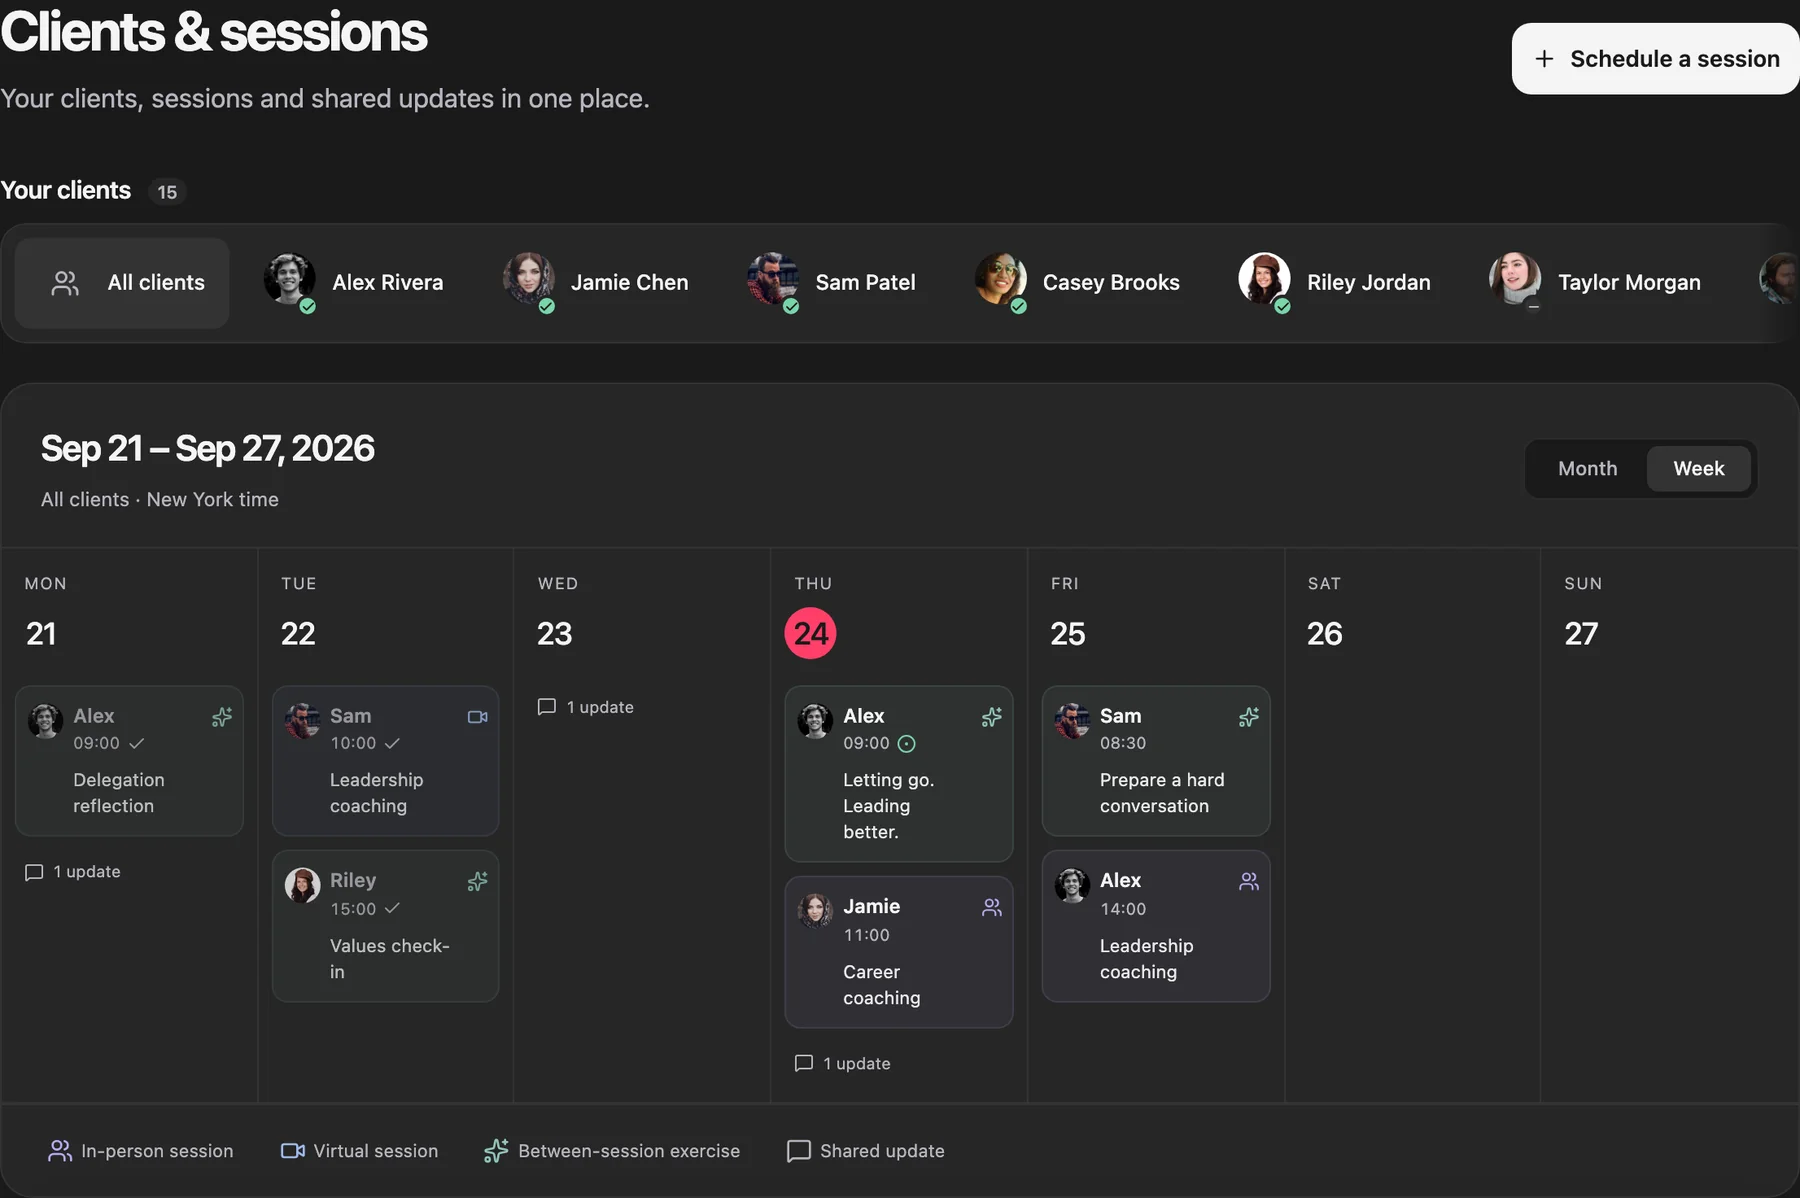Filter by client Alex Rivera
Image resolution: width=1800 pixels, height=1198 pixels.
(353, 283)
